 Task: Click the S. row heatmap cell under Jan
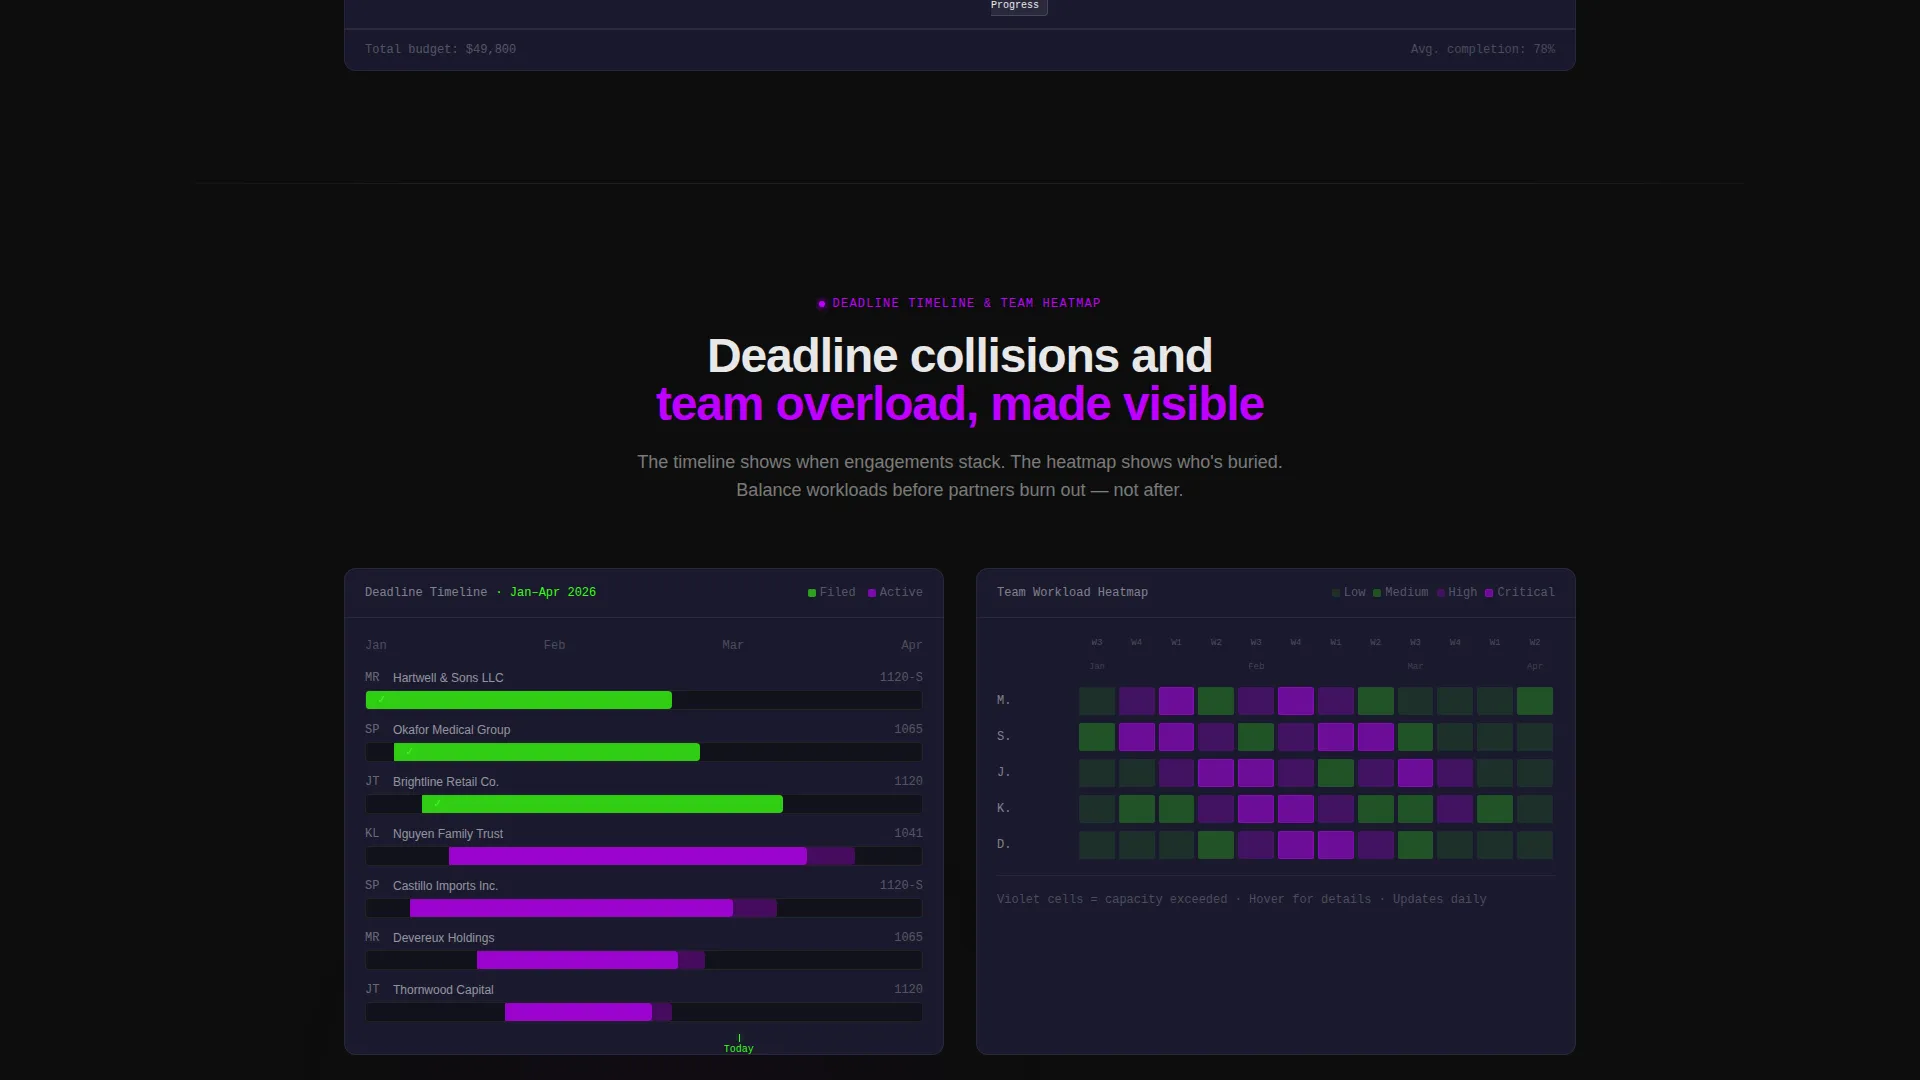pos(1097,737)
